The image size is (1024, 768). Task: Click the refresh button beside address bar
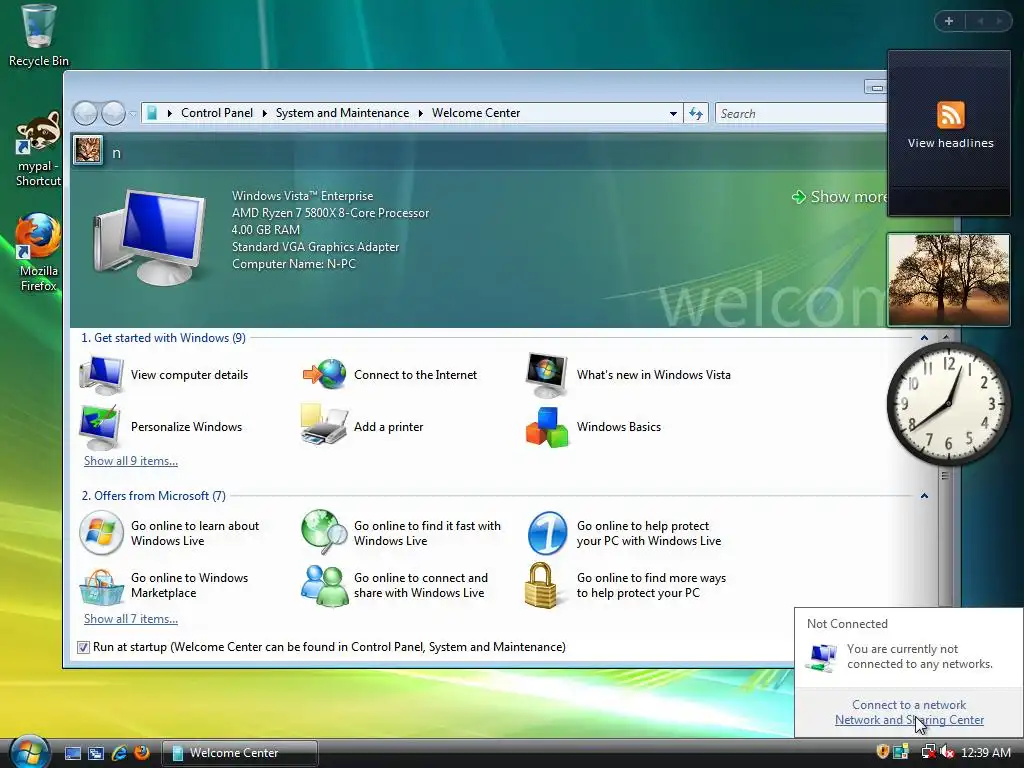tap(696, 114)
